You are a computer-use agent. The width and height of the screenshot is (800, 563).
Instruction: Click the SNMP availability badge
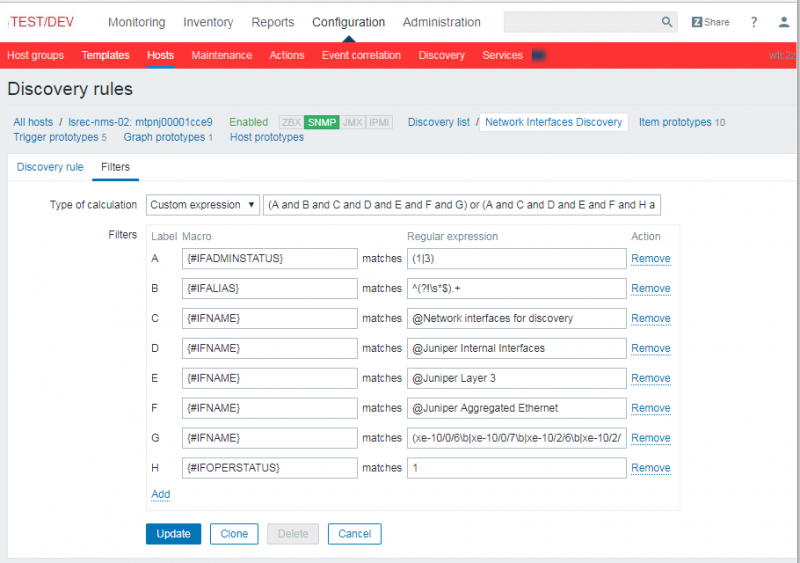tap(321, 122)
